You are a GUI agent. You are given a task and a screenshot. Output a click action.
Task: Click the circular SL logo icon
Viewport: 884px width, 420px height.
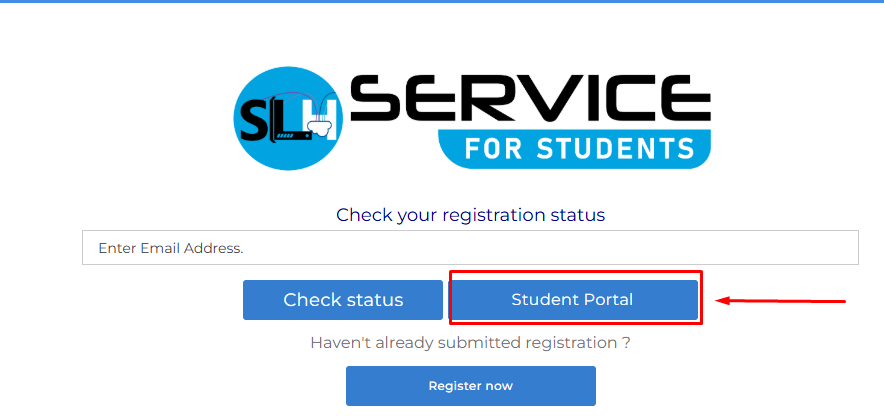[x=288, y=120]
